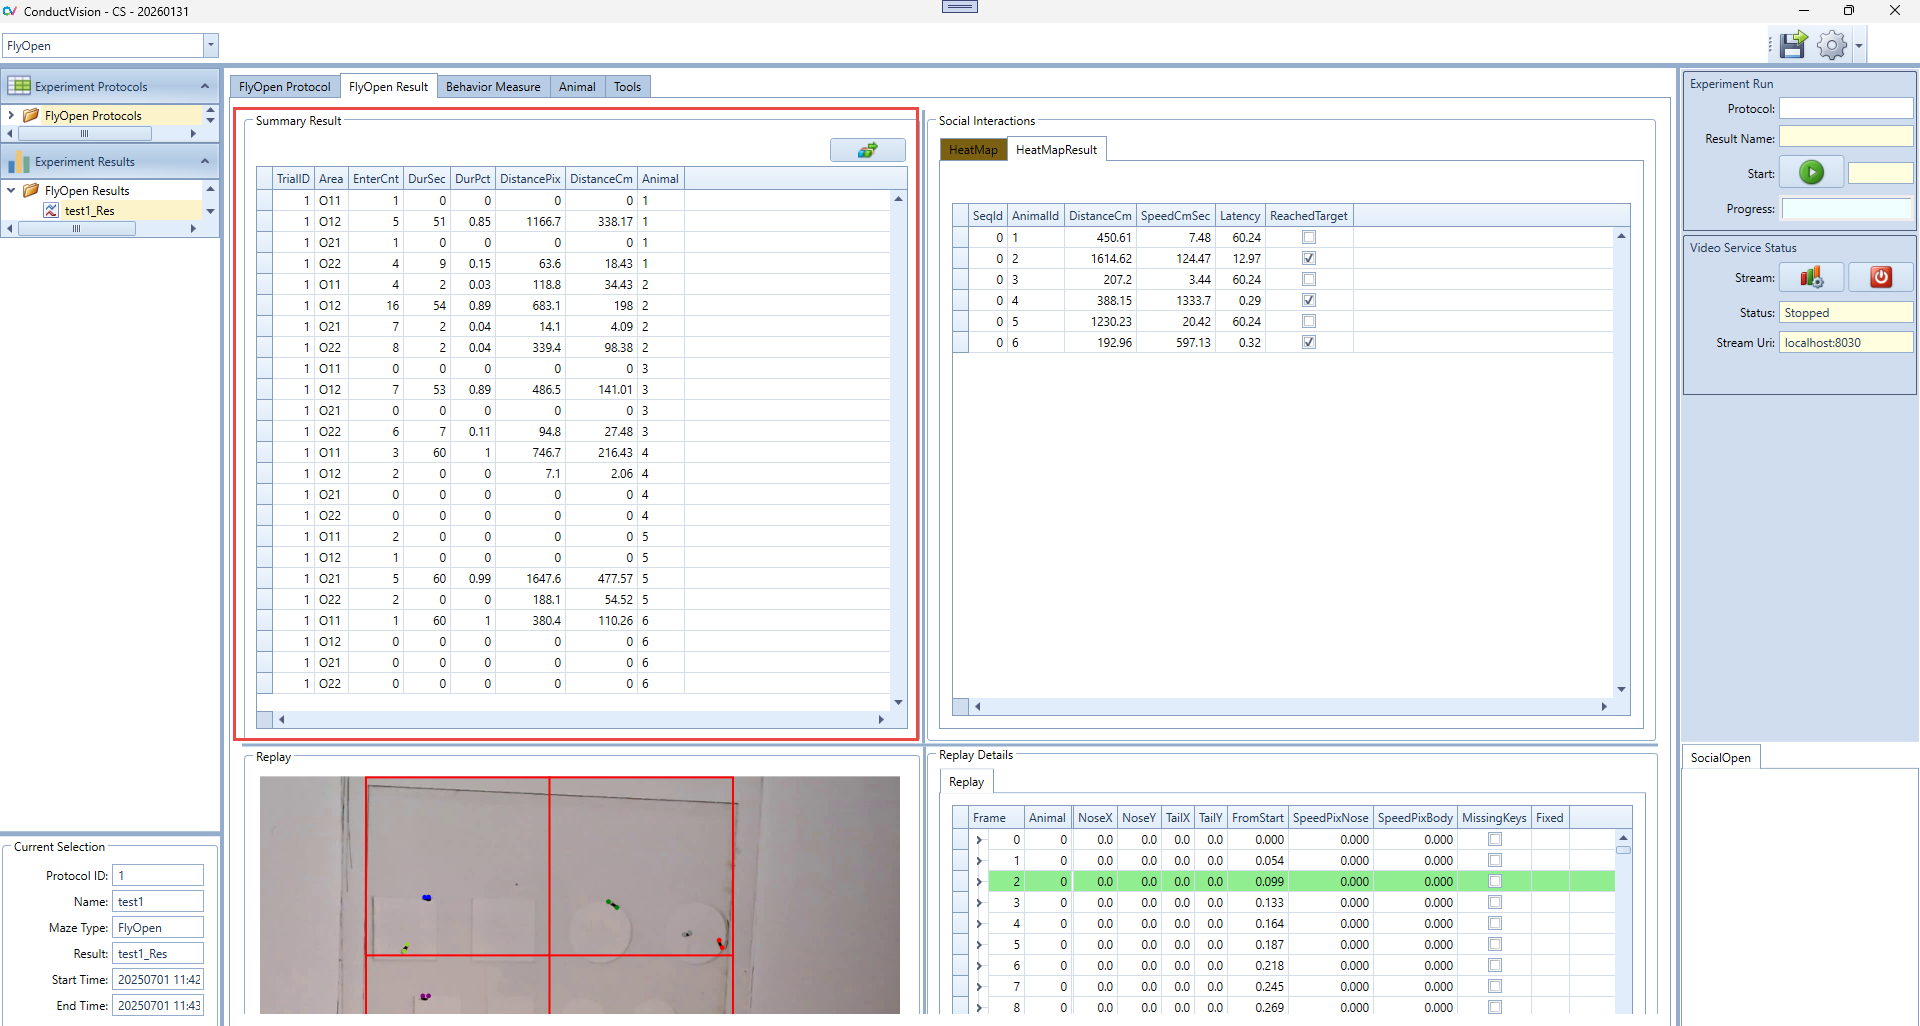Screen dimensions: 1920x1026
Task: Open the HeatMapResult tab
Action: click(1056, 150)
